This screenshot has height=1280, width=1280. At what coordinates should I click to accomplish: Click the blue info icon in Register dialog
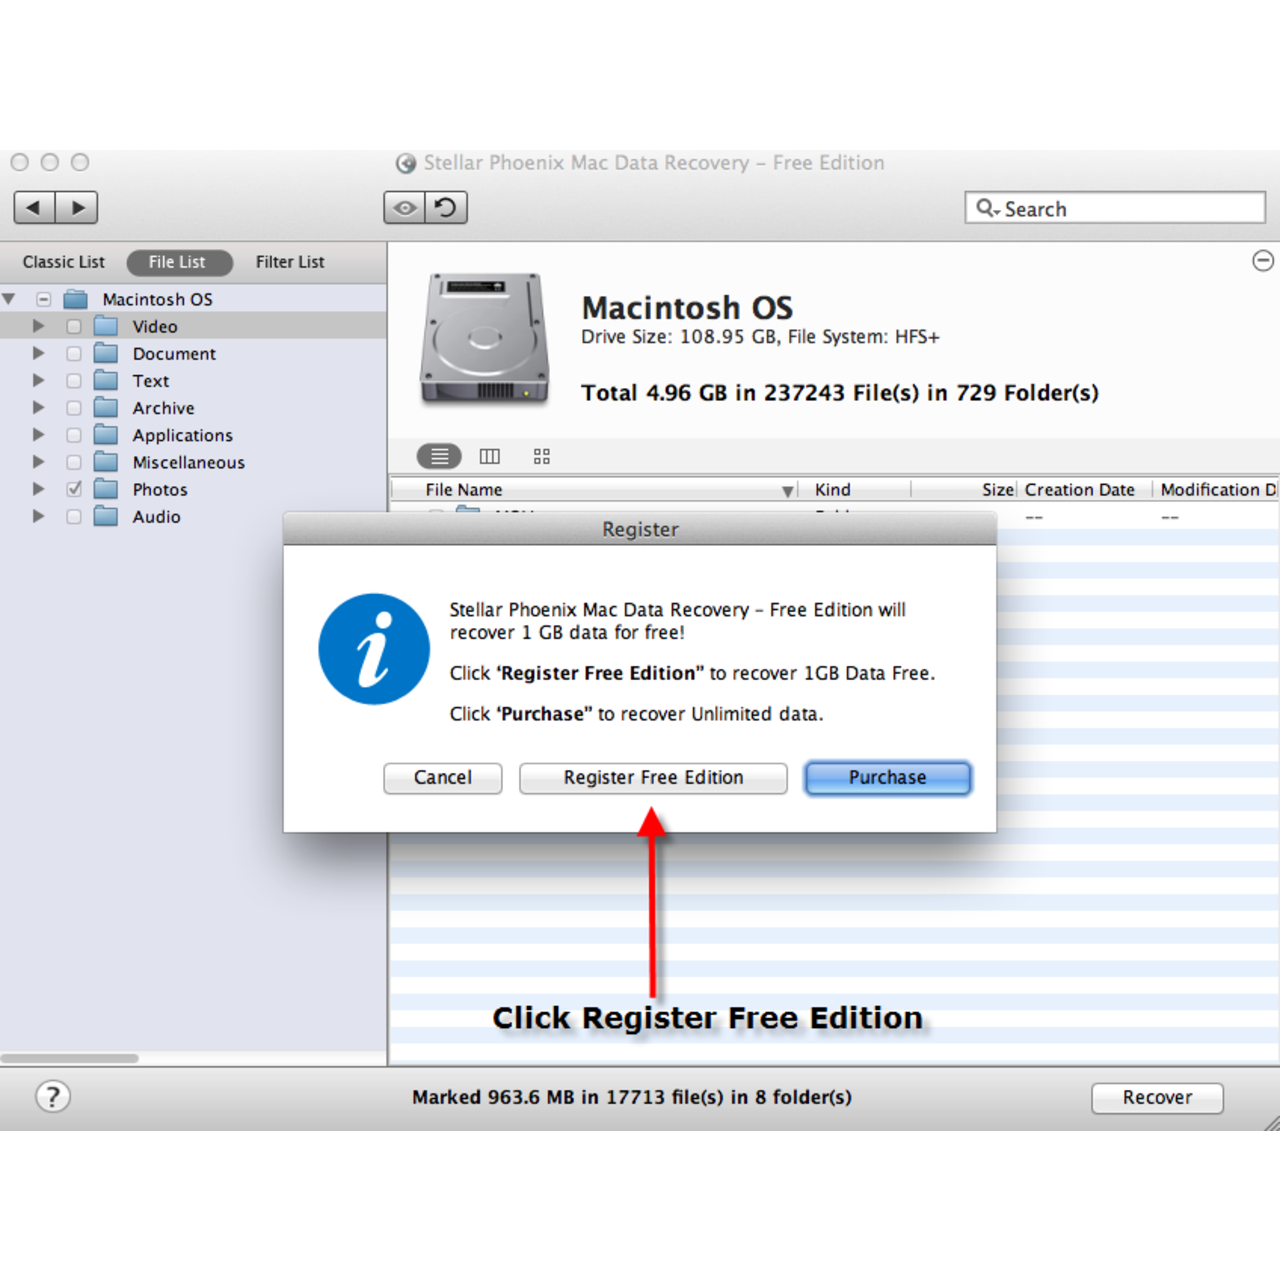point(374,649)
